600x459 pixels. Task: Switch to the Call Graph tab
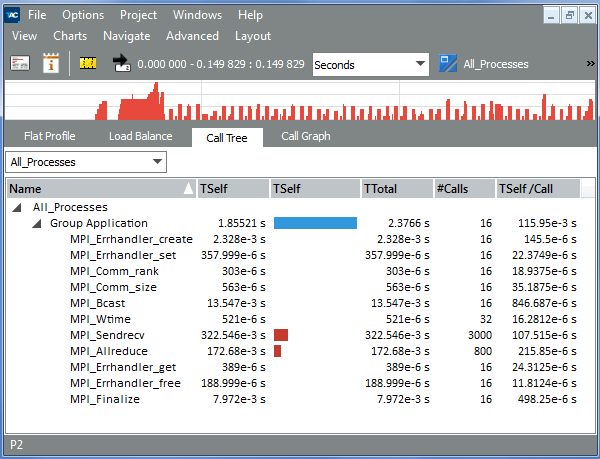[x=305, y=136]
